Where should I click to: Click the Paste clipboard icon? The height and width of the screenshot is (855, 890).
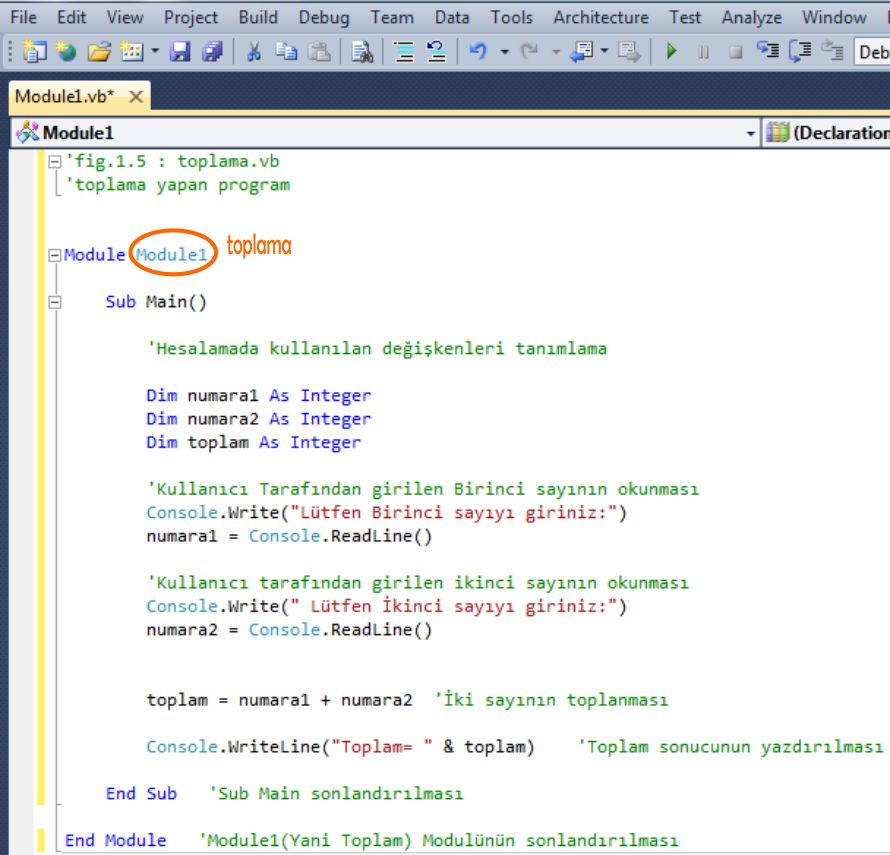coord(319,52)
